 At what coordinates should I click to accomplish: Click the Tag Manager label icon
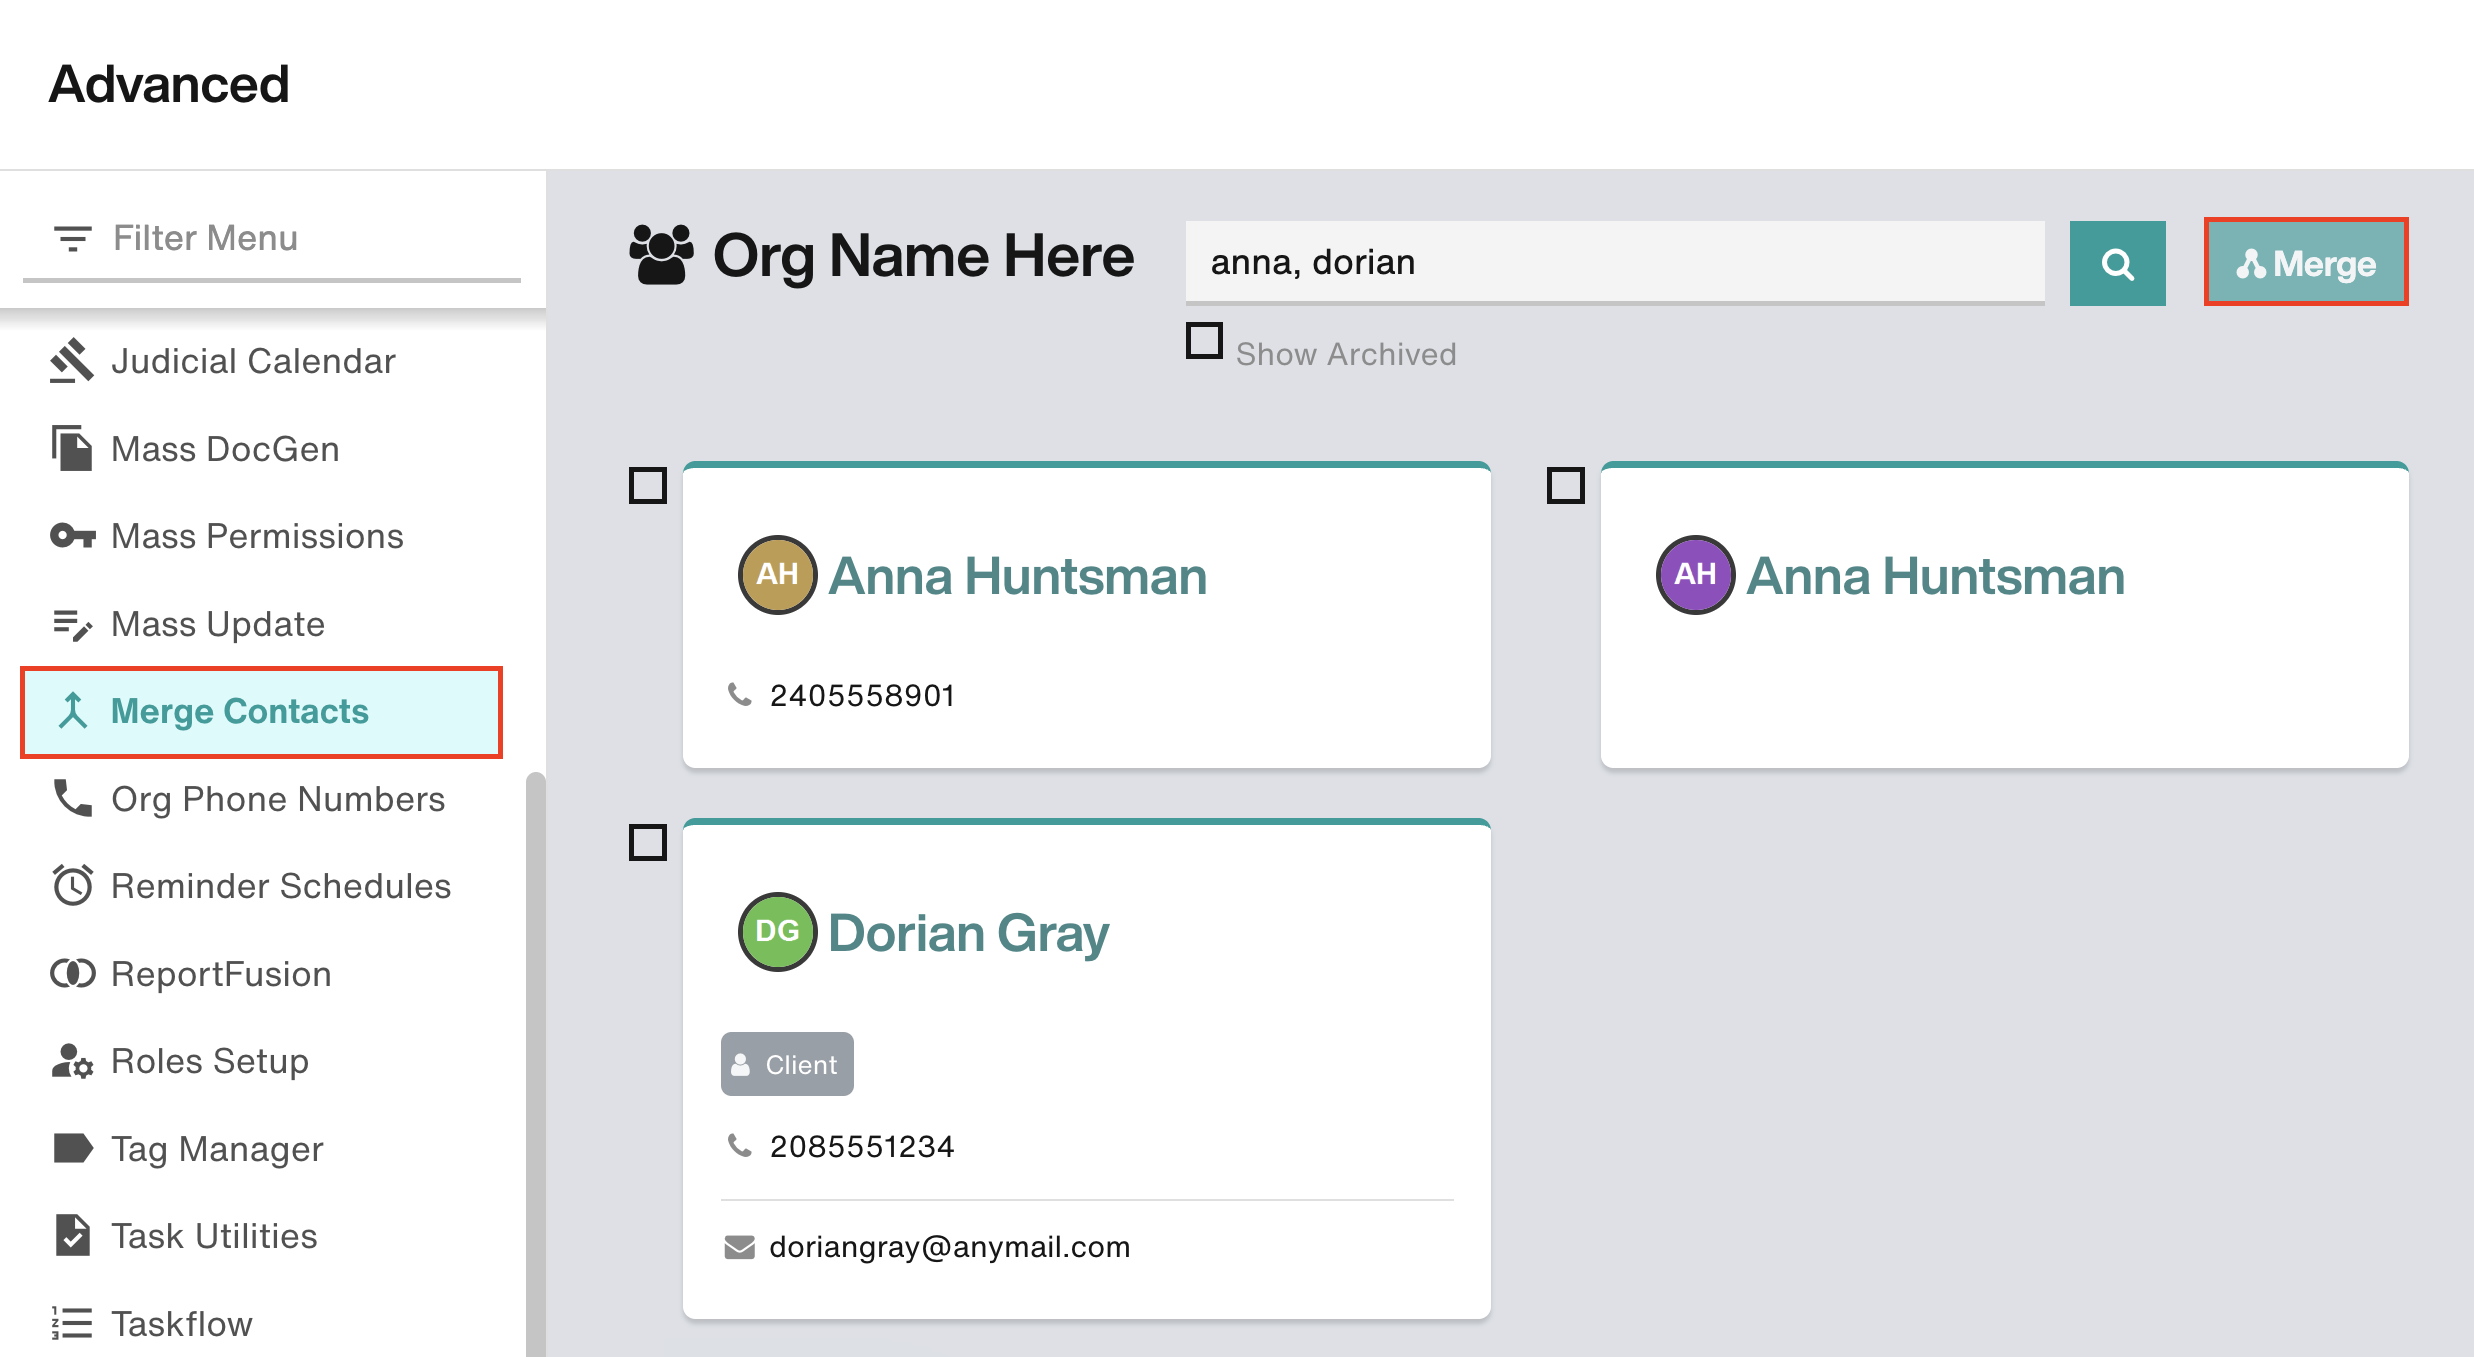point(72,1148)
